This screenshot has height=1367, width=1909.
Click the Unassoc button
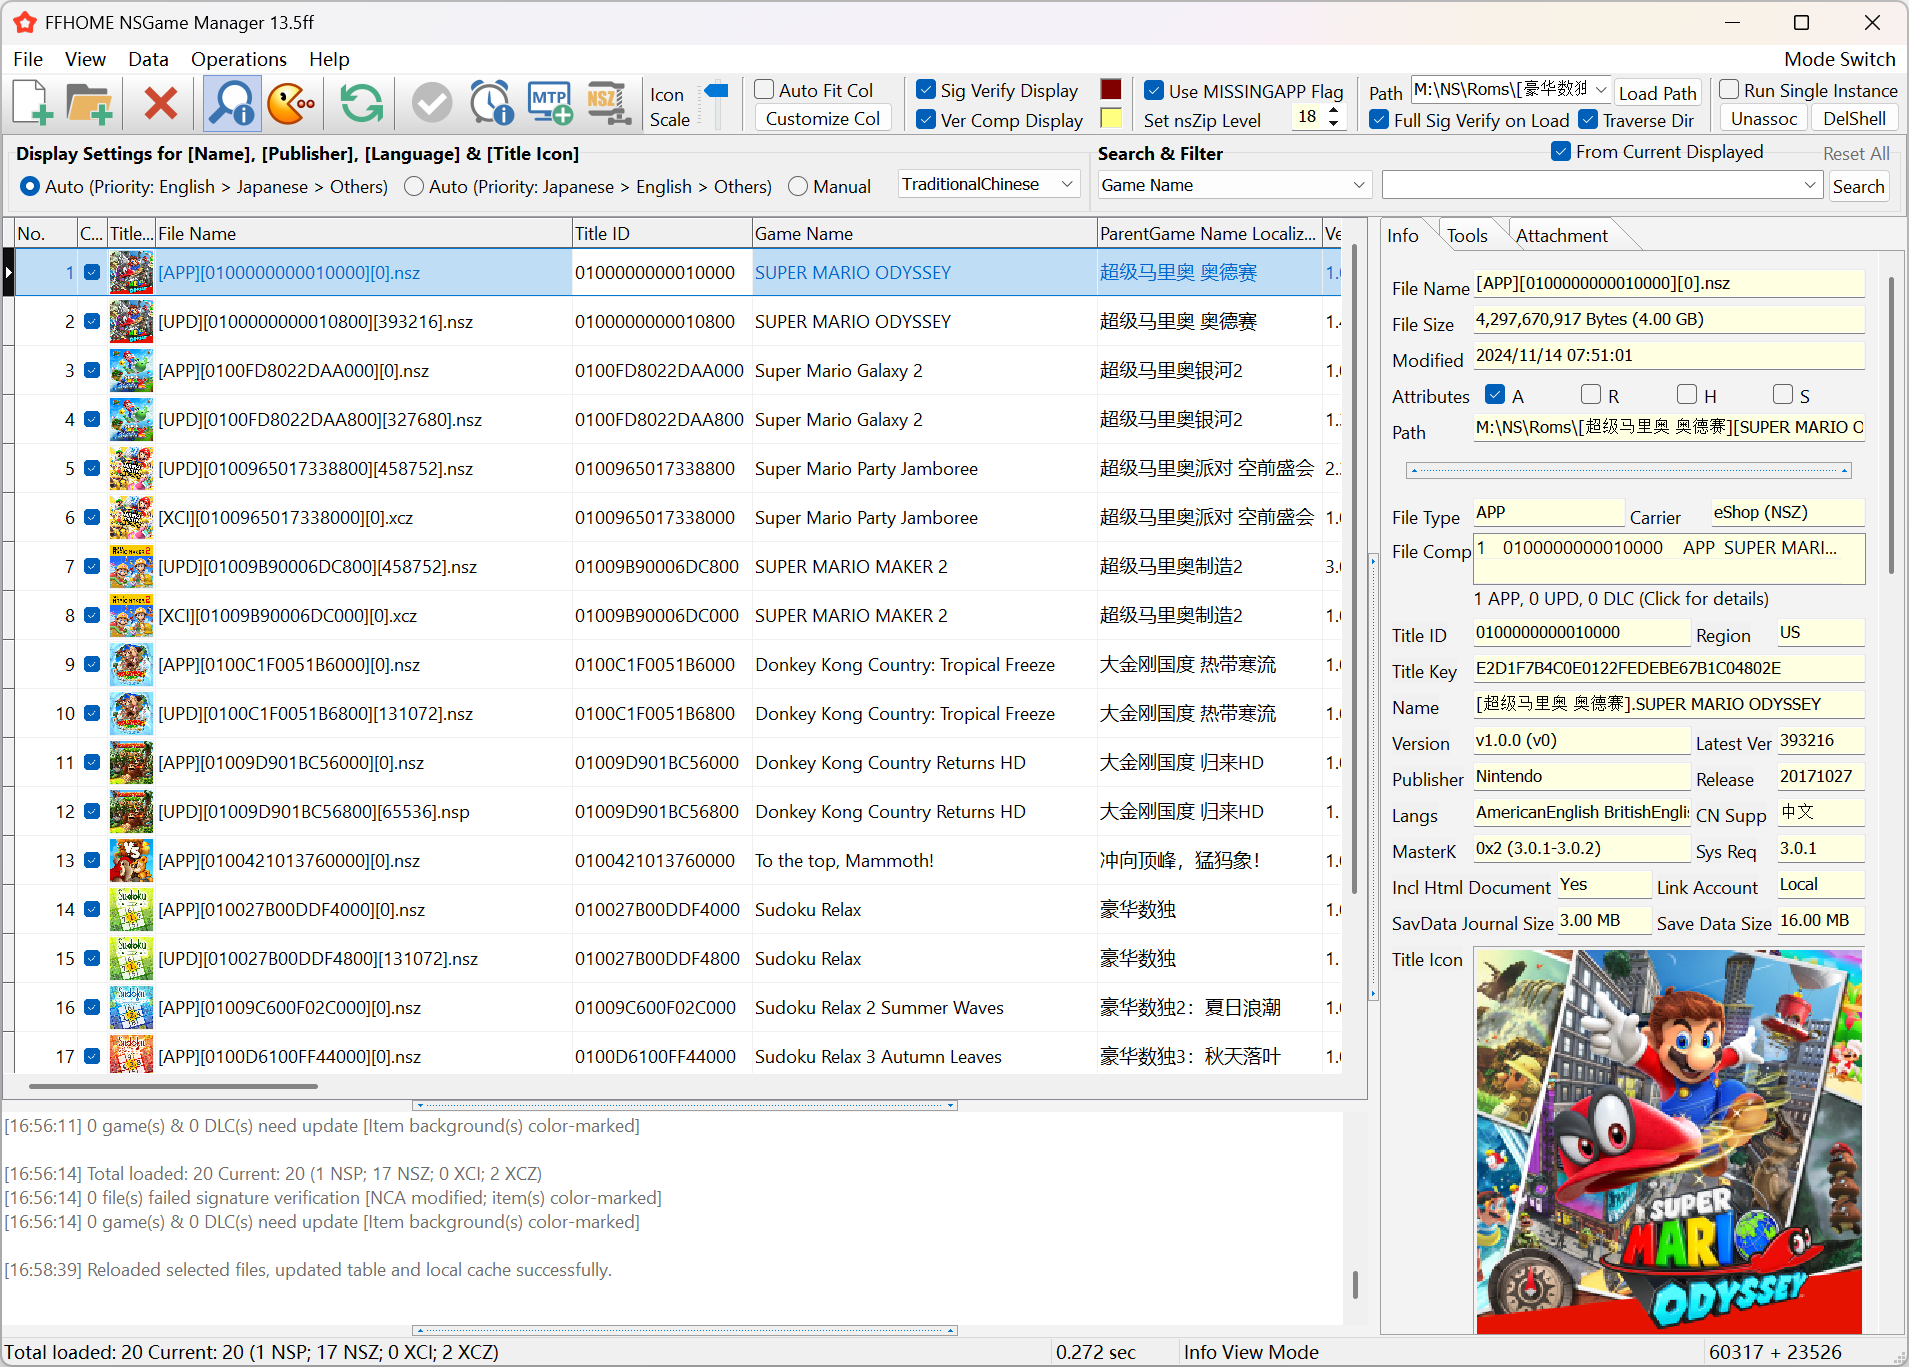pos(1764,119)
